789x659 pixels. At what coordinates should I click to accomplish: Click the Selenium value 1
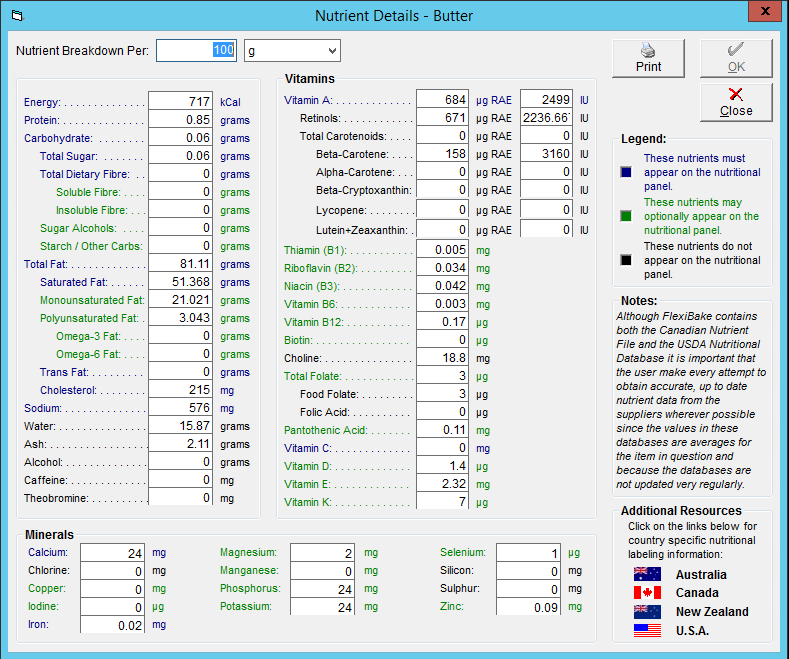528,553
